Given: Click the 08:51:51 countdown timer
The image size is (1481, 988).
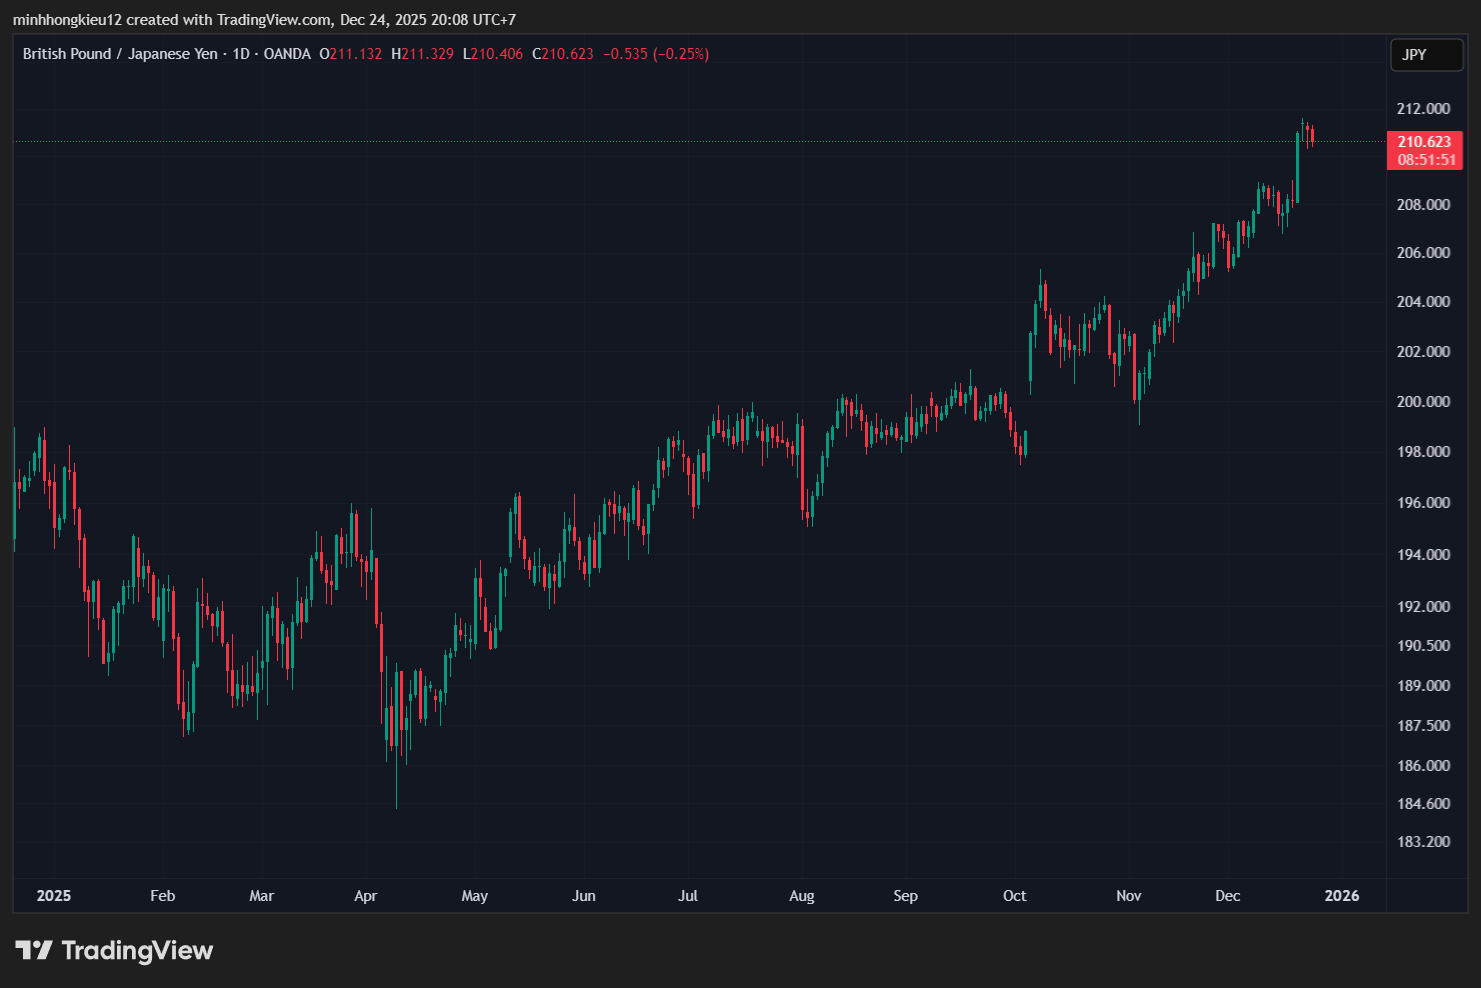Looking at the screenshot, I should pyautogui.click(x=1426, y=160).
